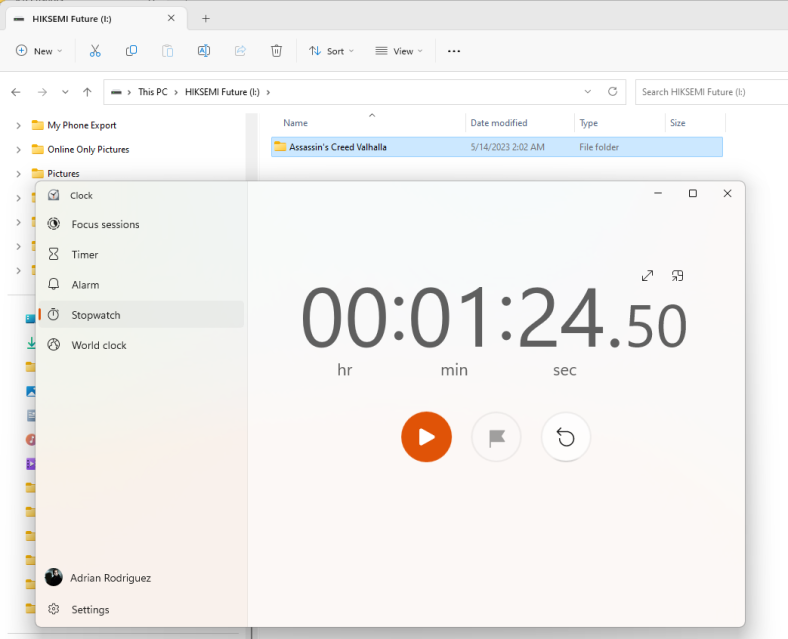
Task: Open the View dropdown menu
Action: pos(399,51)
